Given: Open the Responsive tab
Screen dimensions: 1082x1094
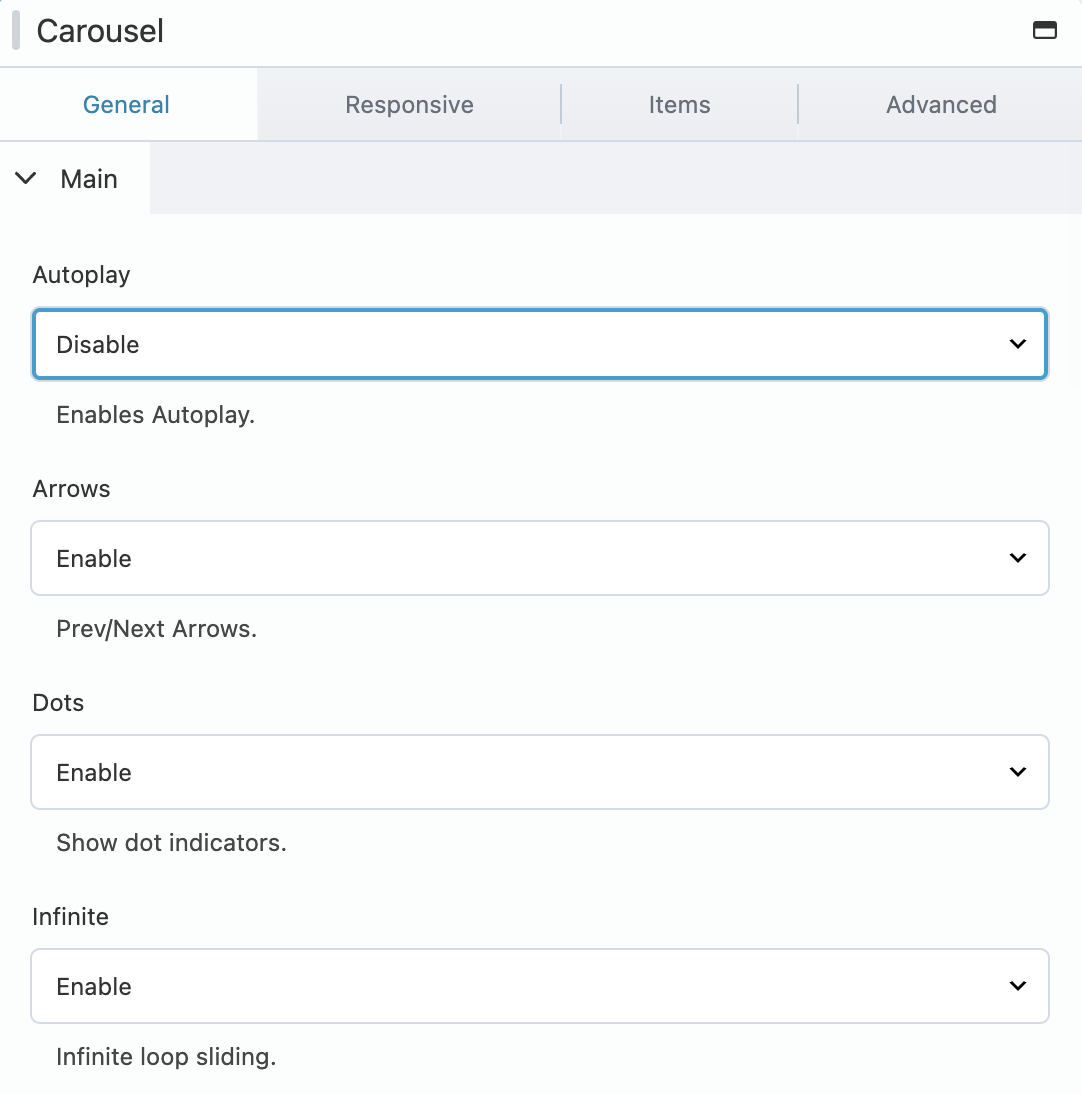Looking at the screenshot, I should click(409, 105).
